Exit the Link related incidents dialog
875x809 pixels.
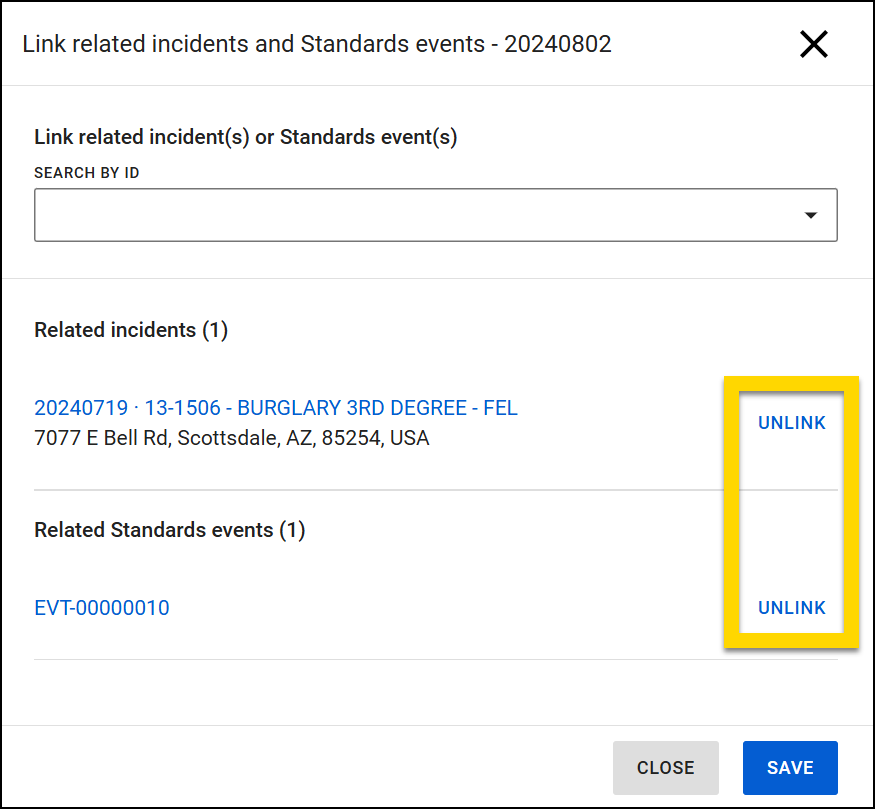coord(813,44)
